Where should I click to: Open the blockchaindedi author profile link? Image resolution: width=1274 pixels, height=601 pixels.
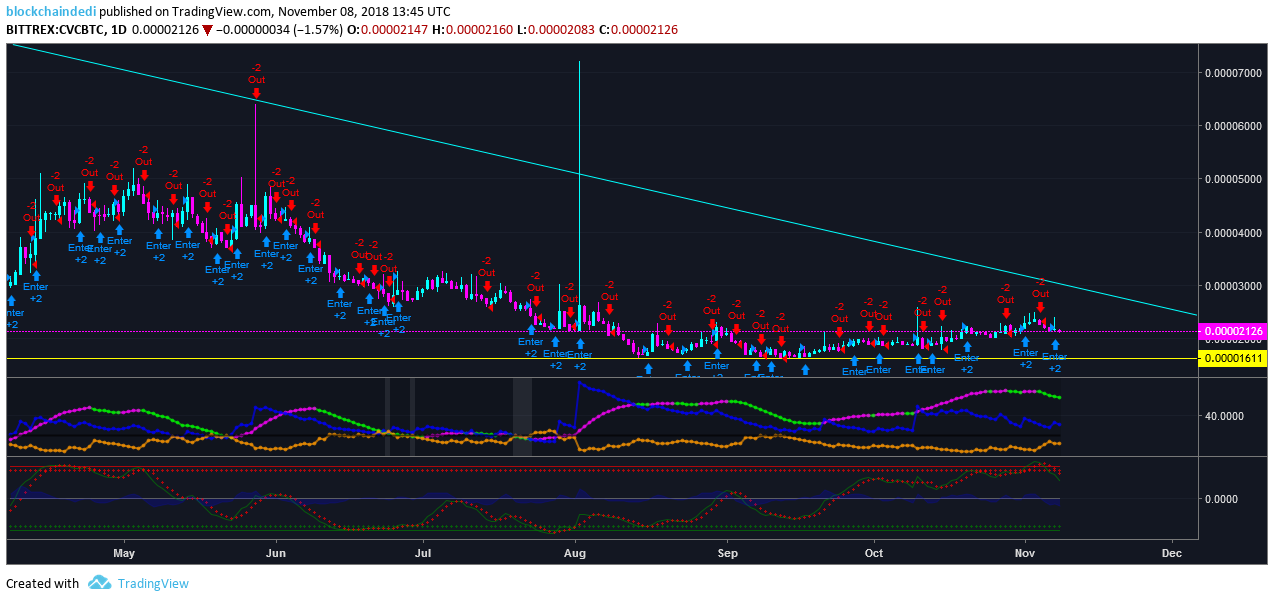click(x=51, y=12)
